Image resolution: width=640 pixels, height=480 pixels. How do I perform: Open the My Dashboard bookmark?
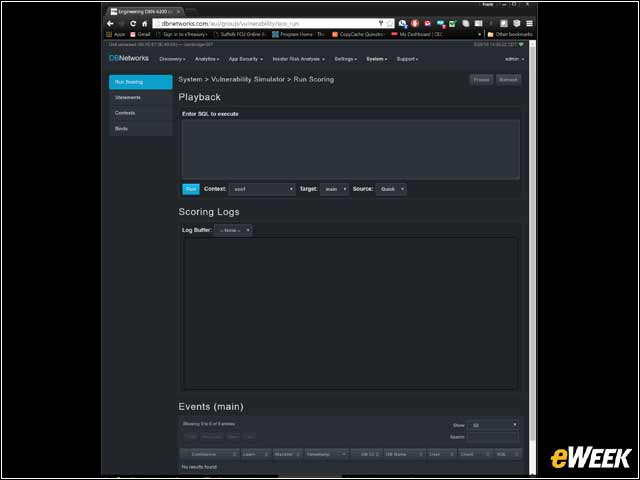417,35
